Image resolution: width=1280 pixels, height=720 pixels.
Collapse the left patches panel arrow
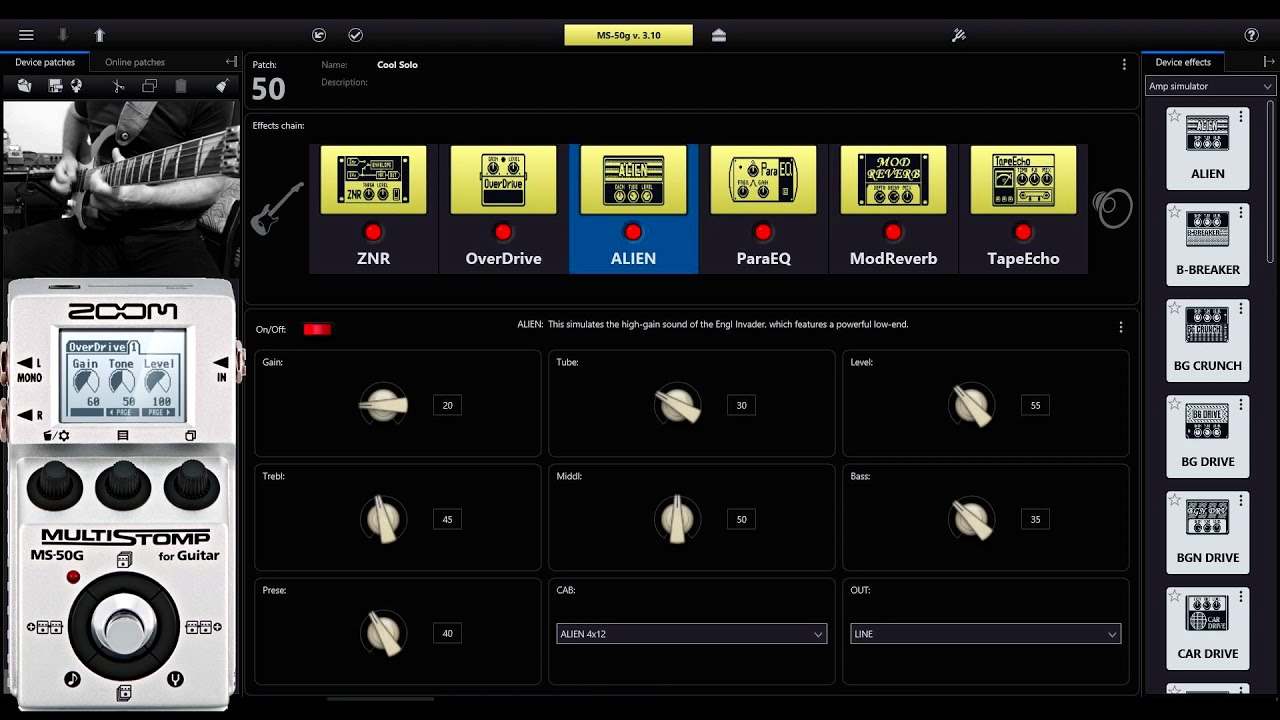tap(231, 62)
